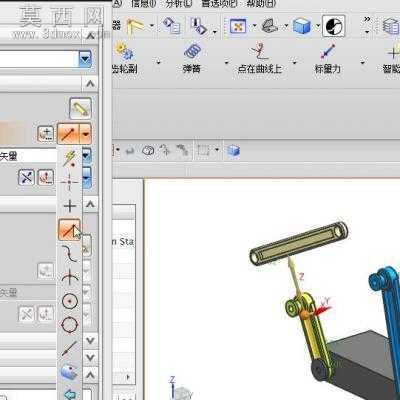
Task: Click the T-shaped handle part in viewport
Action: coord(298,243)
